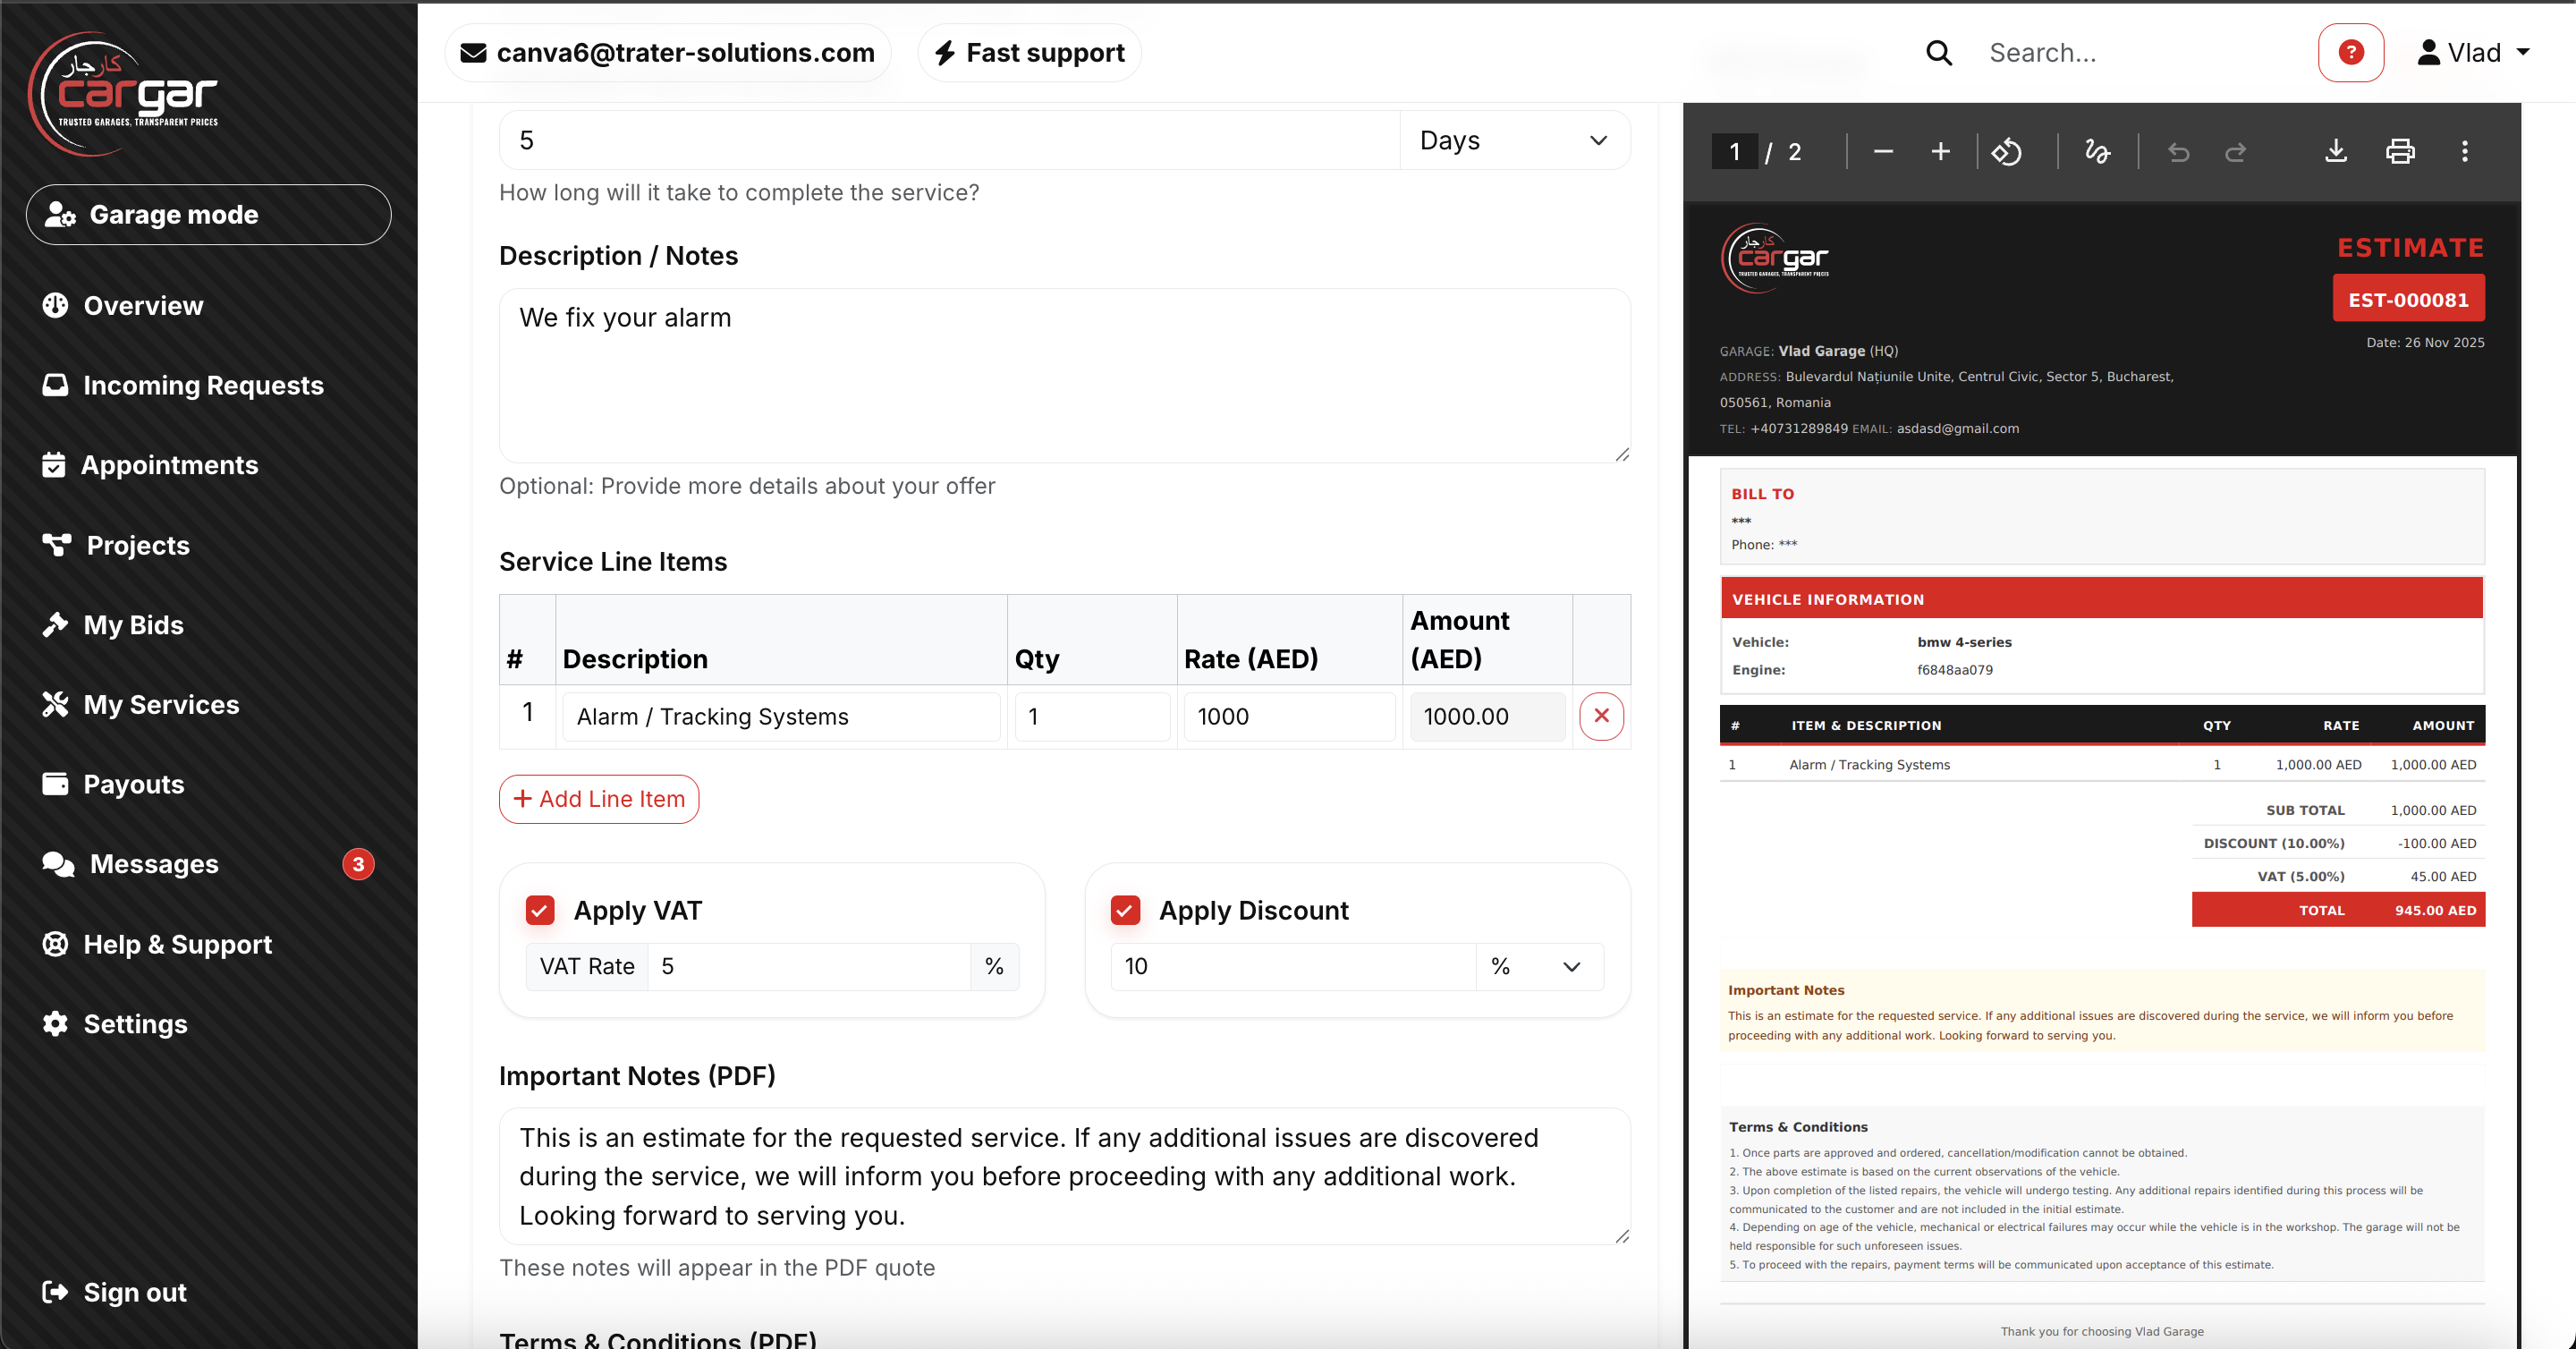Open the search magnifier icon

[1938, 52]
